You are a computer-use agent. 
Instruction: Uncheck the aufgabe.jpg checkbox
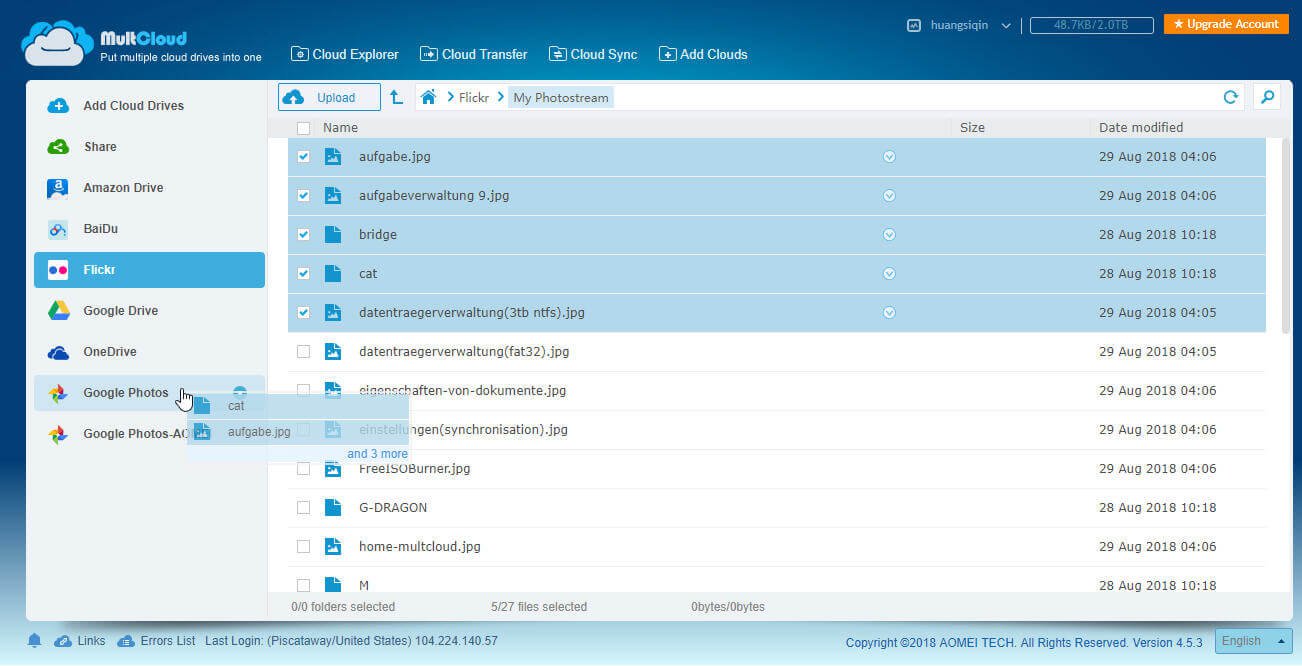coord(303,157)
